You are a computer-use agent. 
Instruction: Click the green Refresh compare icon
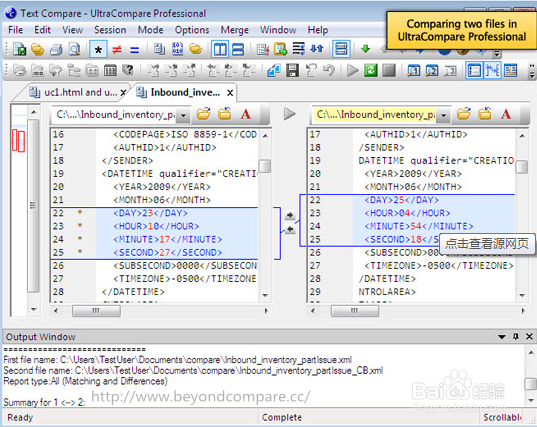371,71
